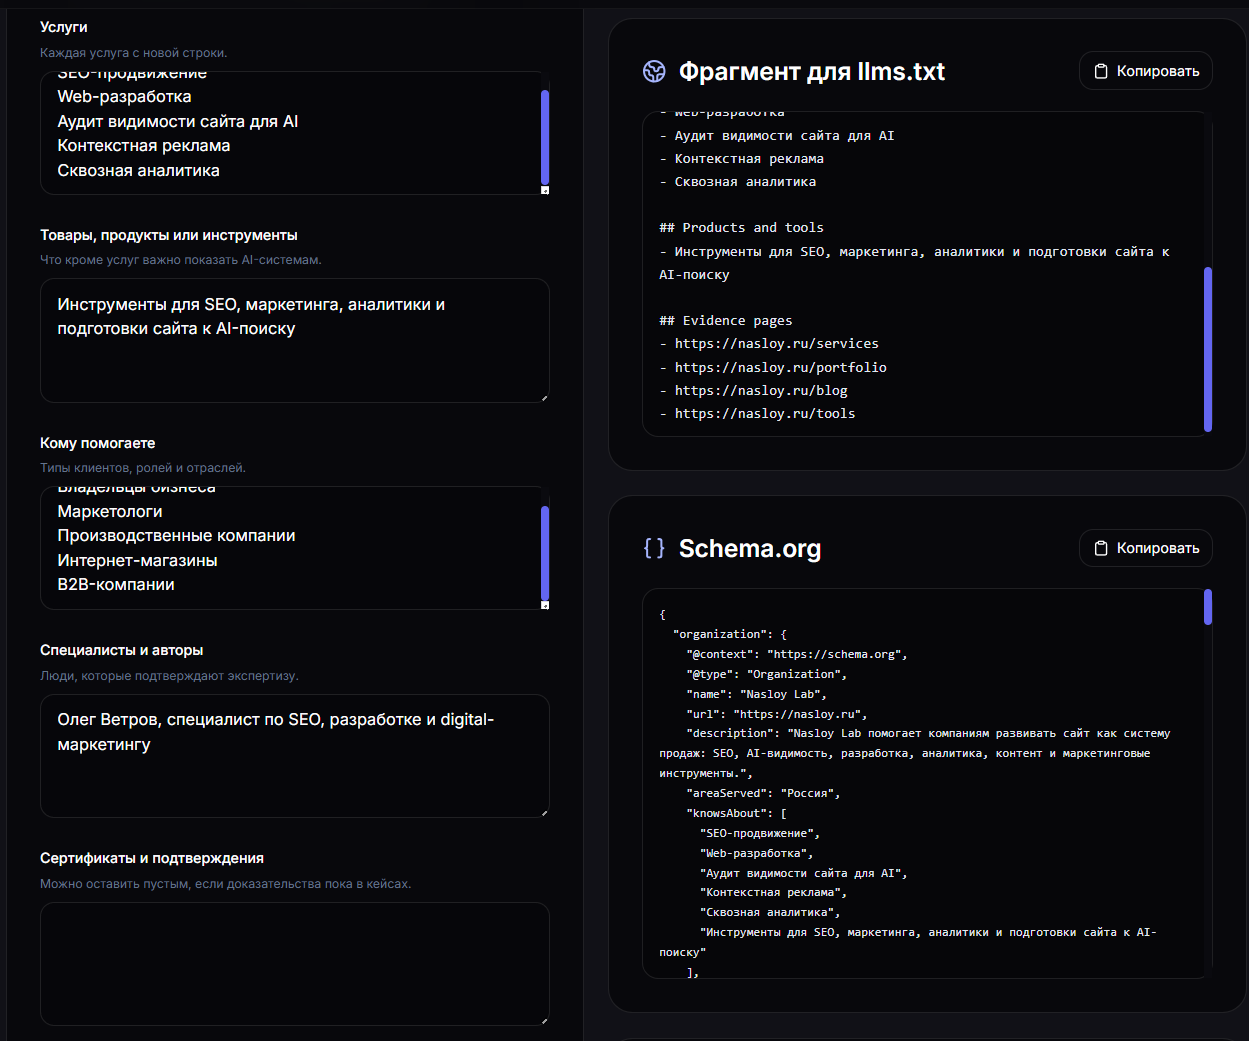Click the resize grip of the Товары textarea
The height and width of the screenshot is (1041, 1249).
(545, 398)
